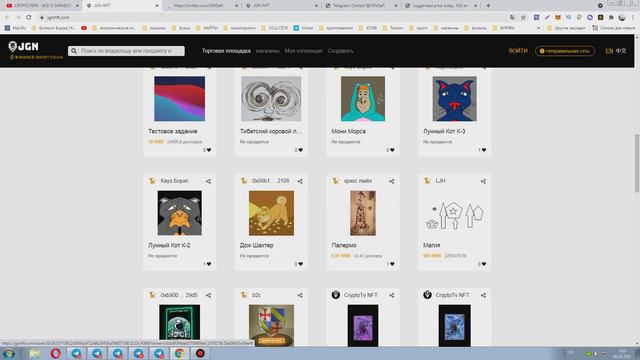
Task: Open the Mail.Ru bookmark
Action: [15, 28]
